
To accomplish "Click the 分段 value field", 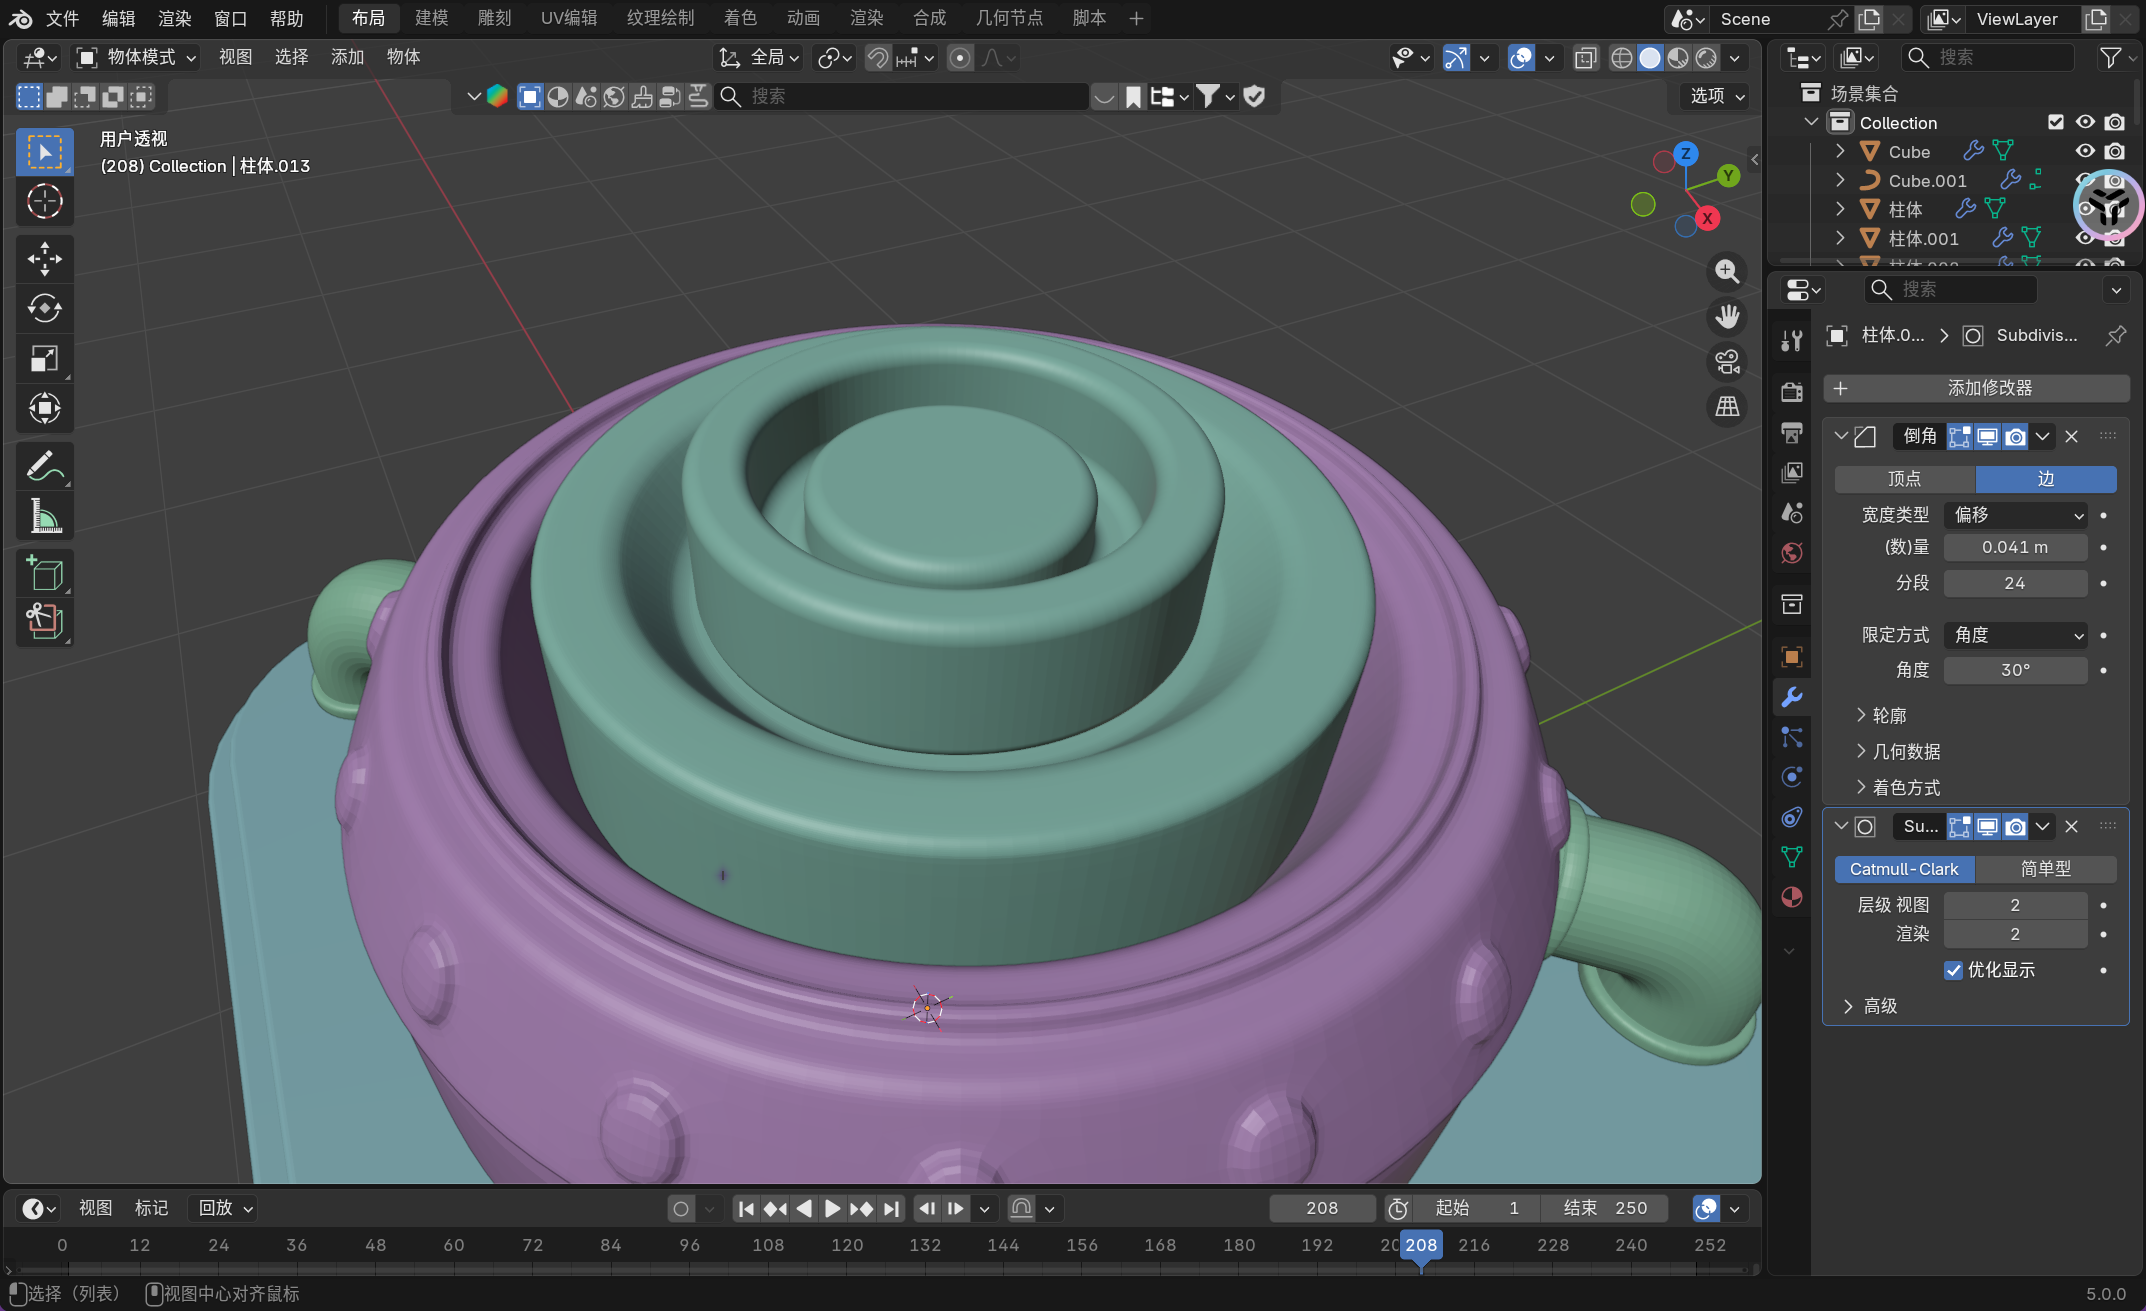I will (x=2015, y=583).
